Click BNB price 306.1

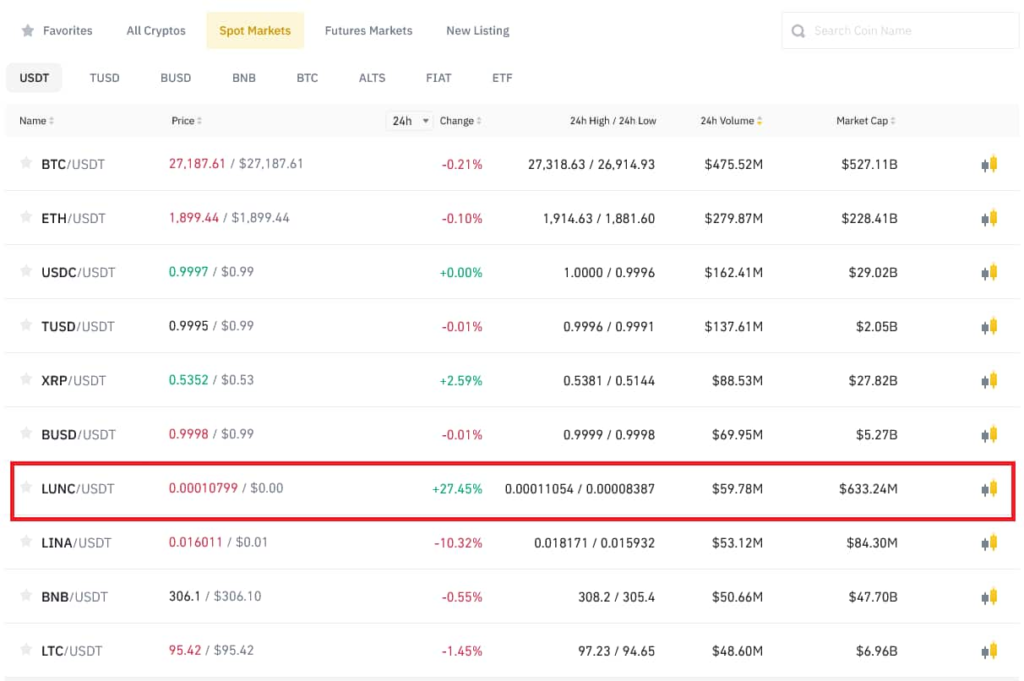pos(184,596)
